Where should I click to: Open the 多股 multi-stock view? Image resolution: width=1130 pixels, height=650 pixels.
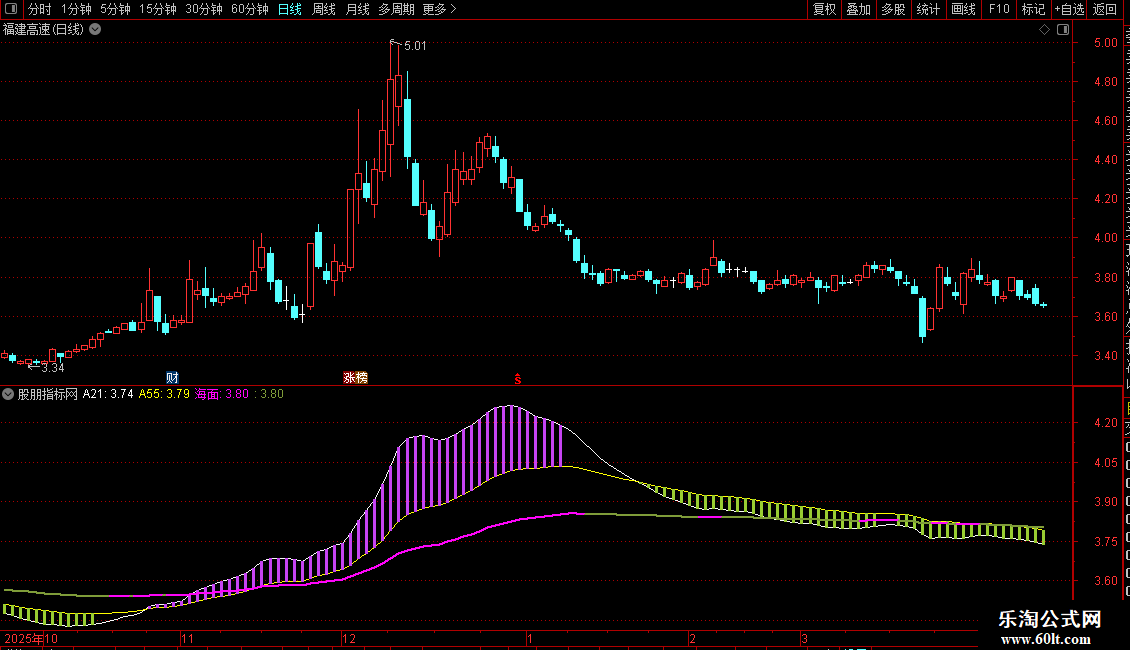pos(893,9)
